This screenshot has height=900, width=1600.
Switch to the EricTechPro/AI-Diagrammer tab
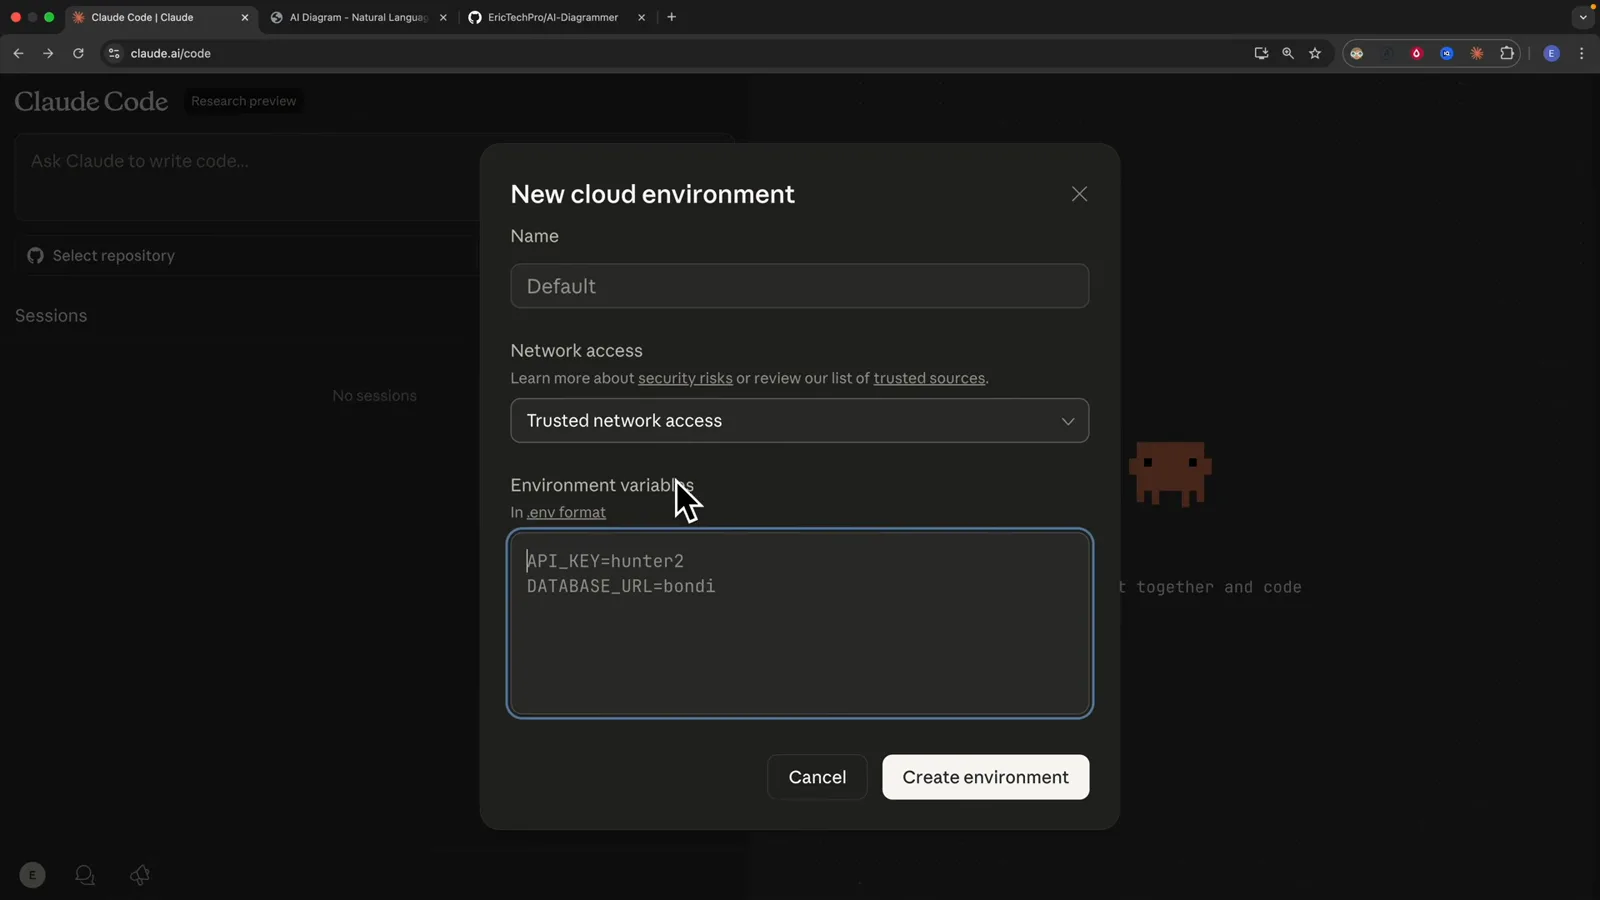(x=552, y=17)
